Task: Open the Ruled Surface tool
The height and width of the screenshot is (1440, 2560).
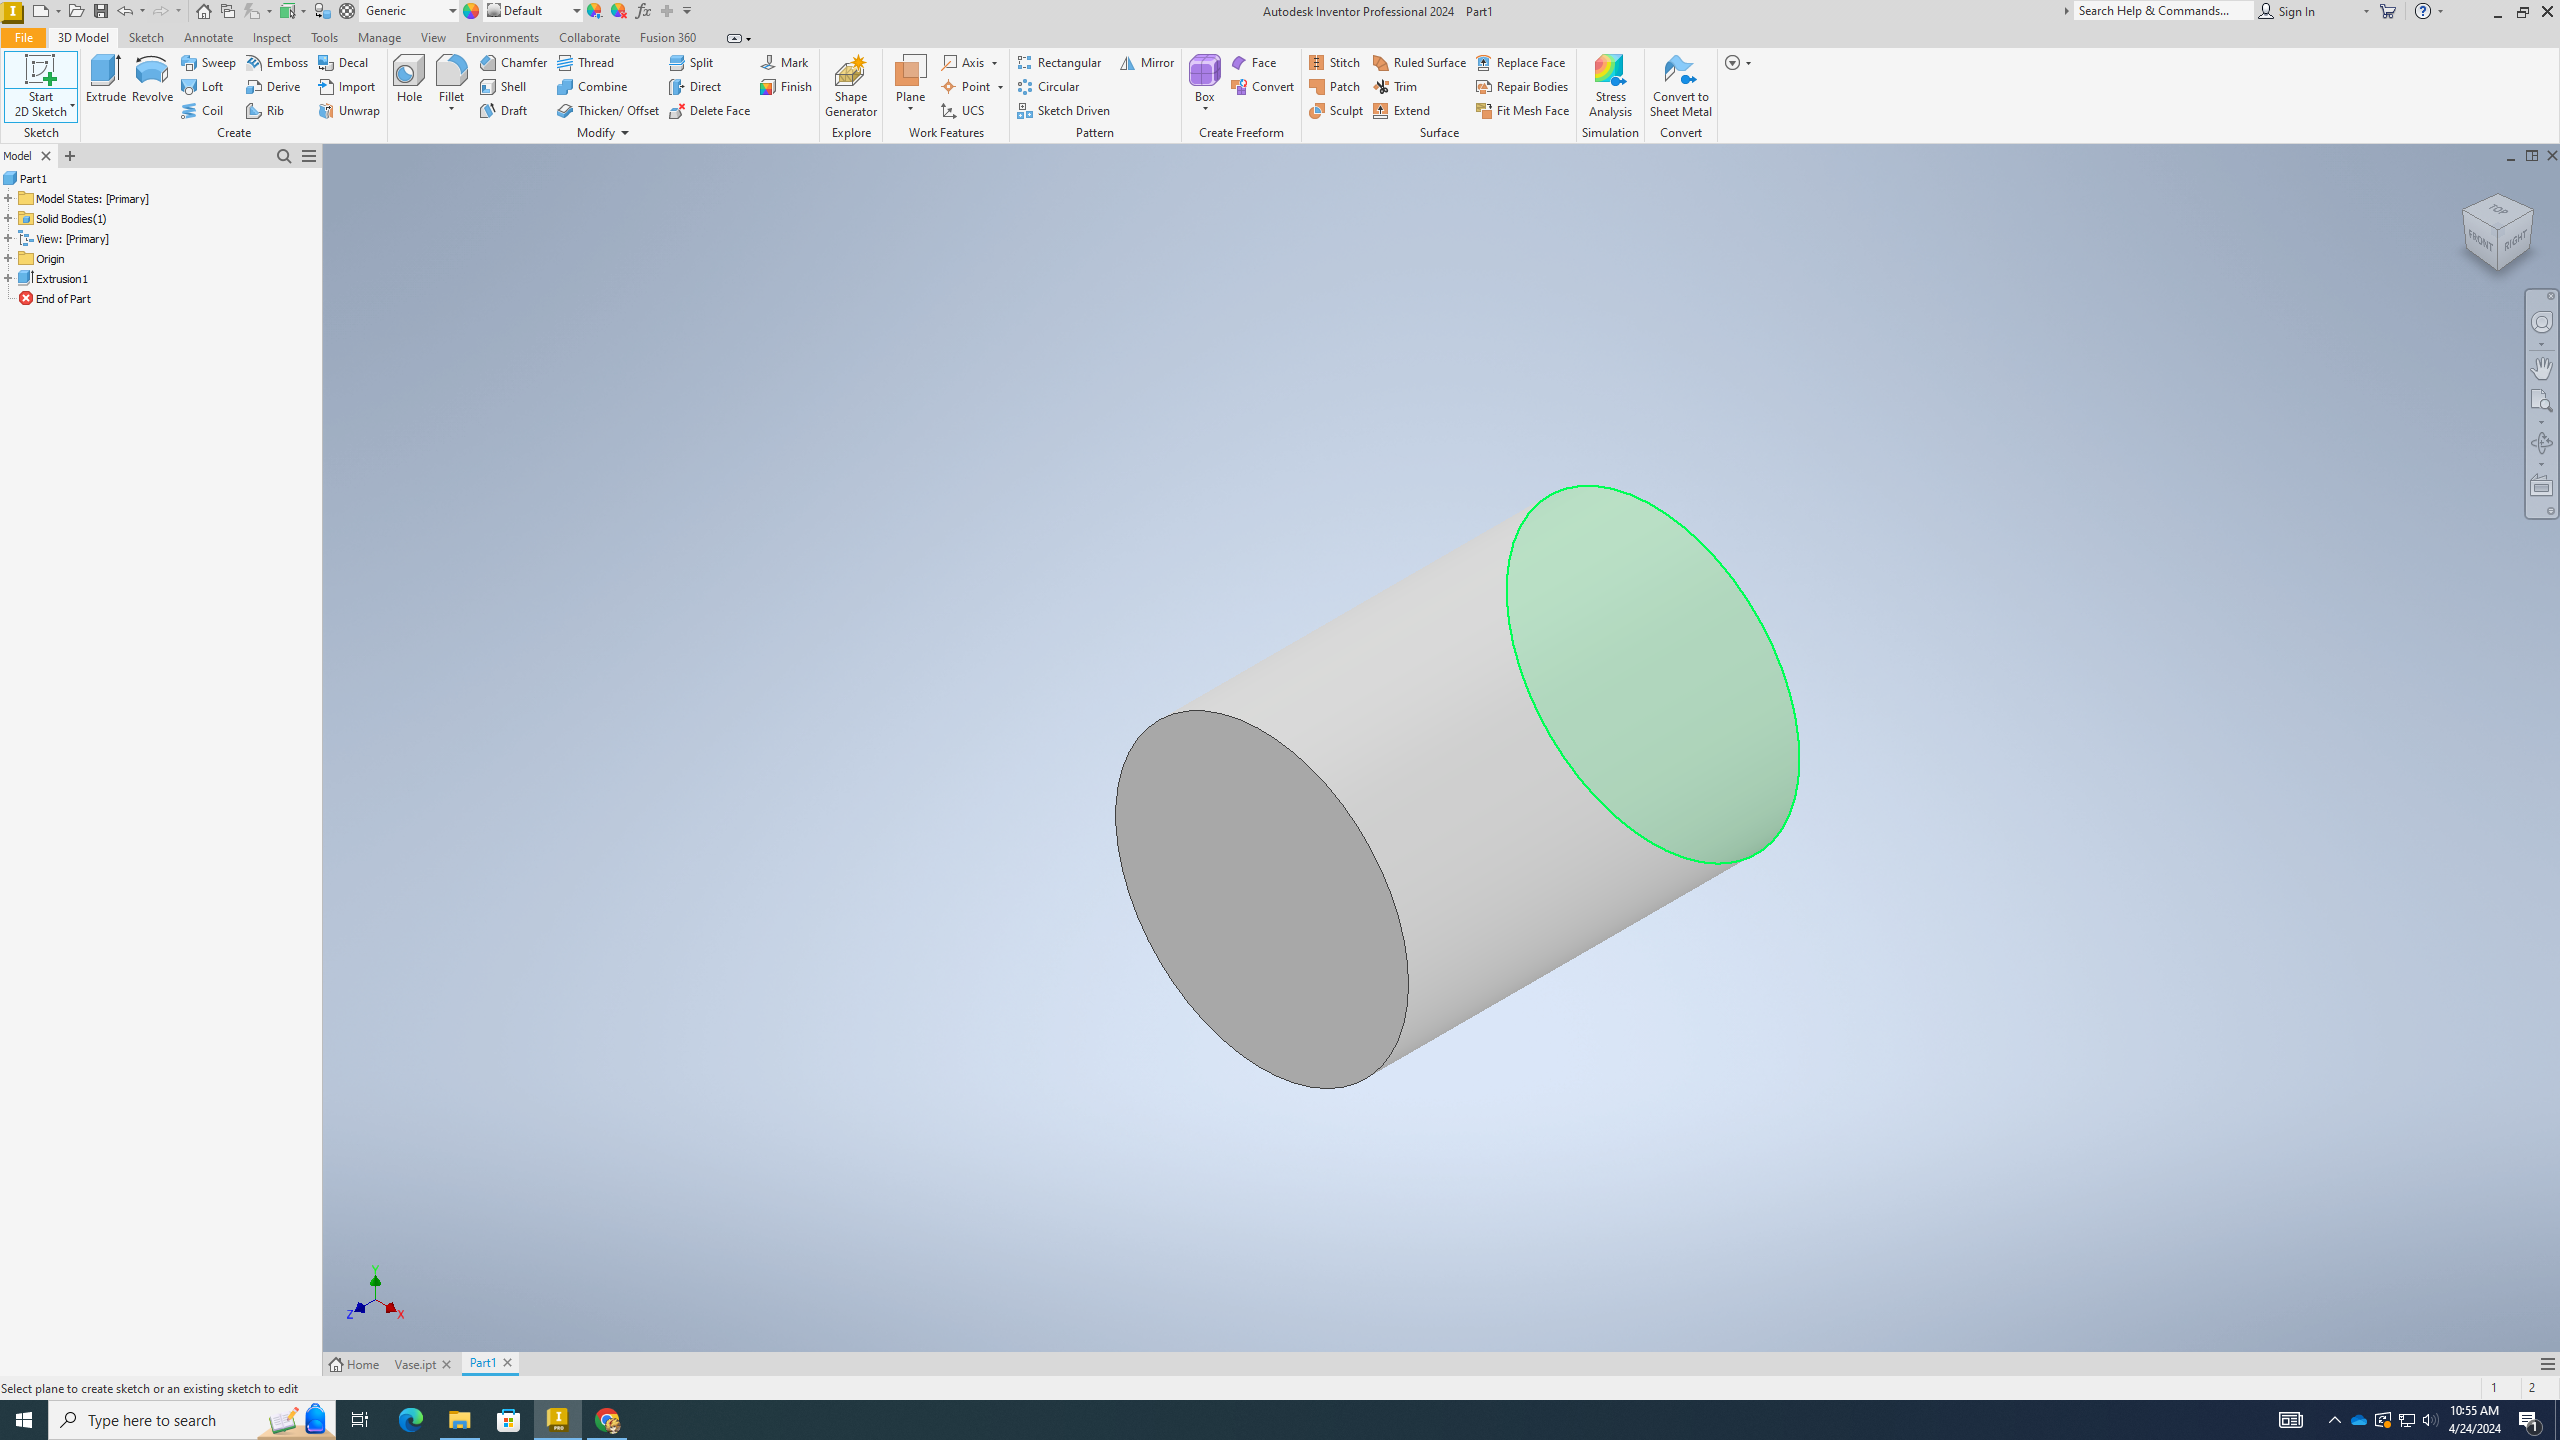Action: click(1419, 62)
